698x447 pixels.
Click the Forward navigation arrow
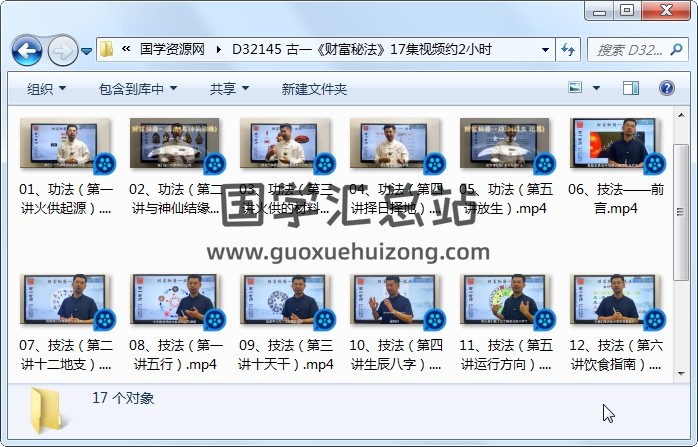62,49
